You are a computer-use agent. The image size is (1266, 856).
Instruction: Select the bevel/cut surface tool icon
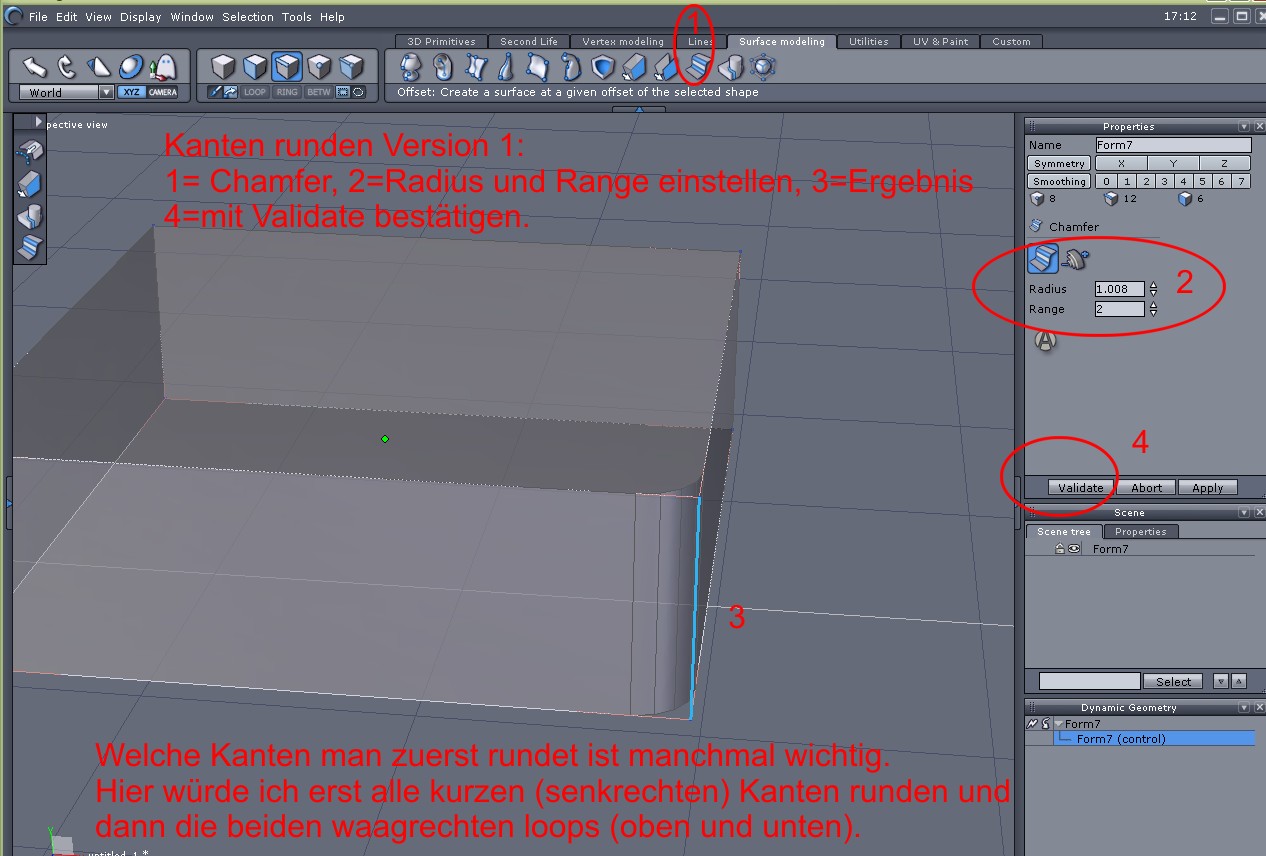pos(732,67)
